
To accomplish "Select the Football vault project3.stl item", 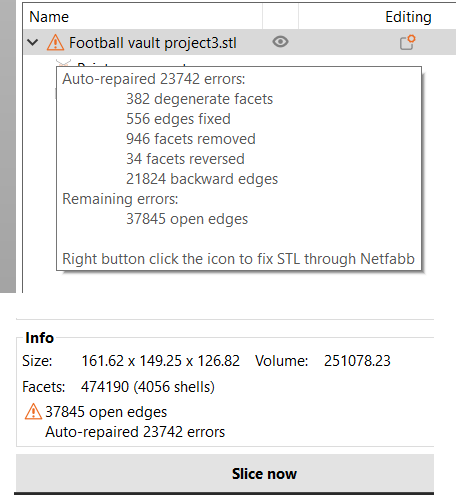I will (153, 43).
